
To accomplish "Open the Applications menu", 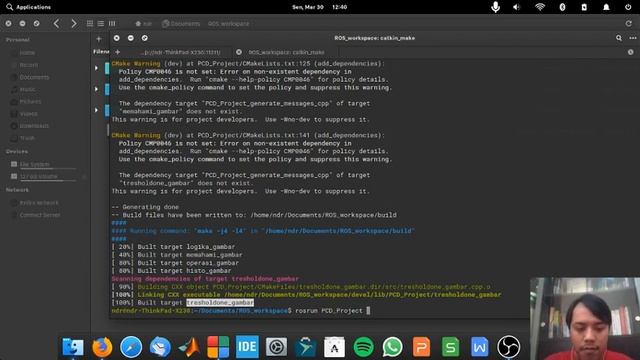I will point(29,7).
